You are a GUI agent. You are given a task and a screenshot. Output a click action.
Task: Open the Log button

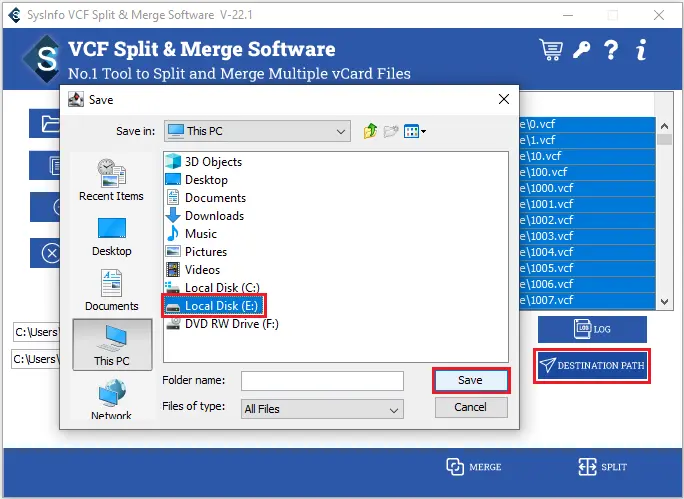592,329
